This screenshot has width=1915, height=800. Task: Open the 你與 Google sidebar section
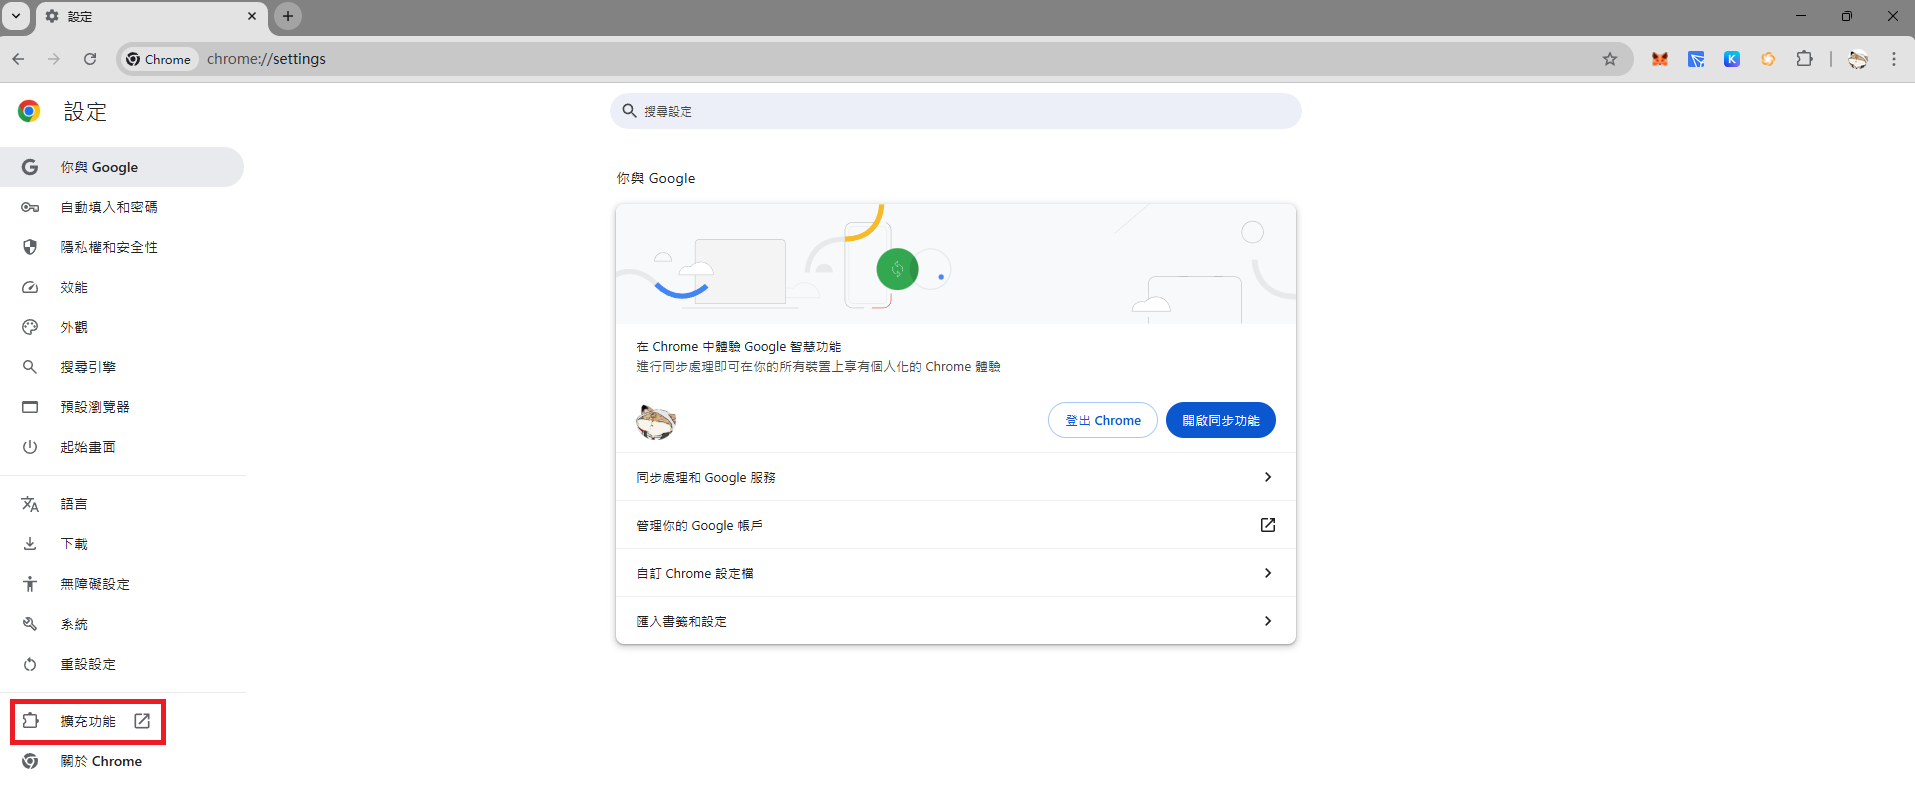pyautogui.click(x=121, y=167)
